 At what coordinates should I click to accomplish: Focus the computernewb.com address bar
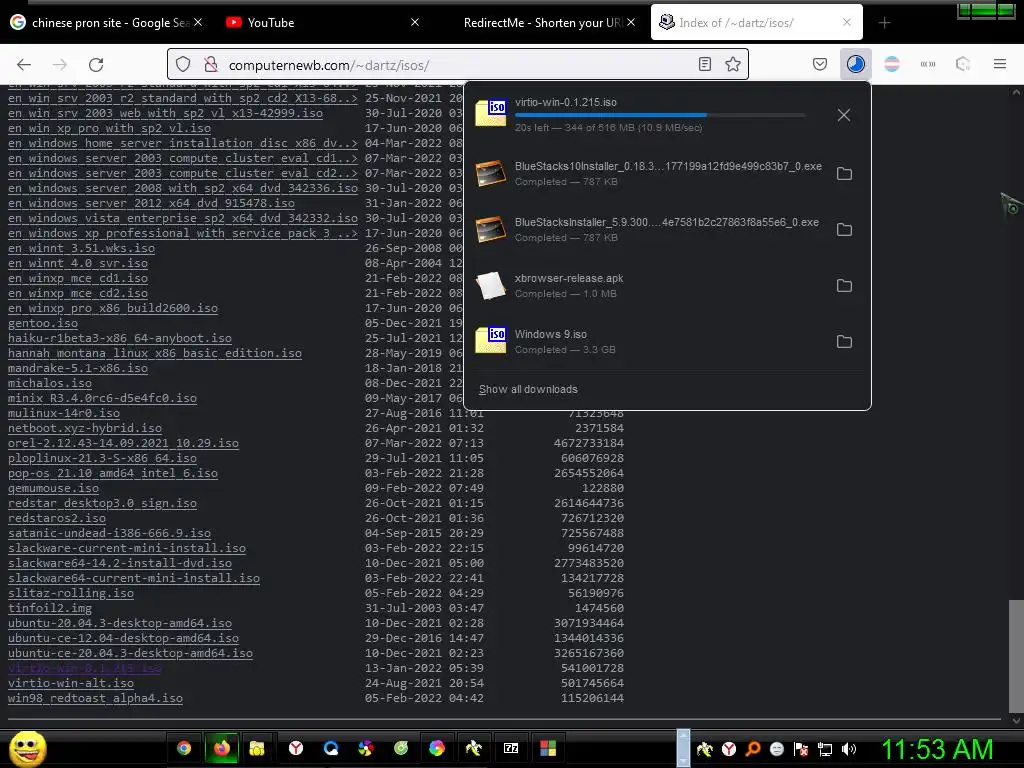pos(457,65)
